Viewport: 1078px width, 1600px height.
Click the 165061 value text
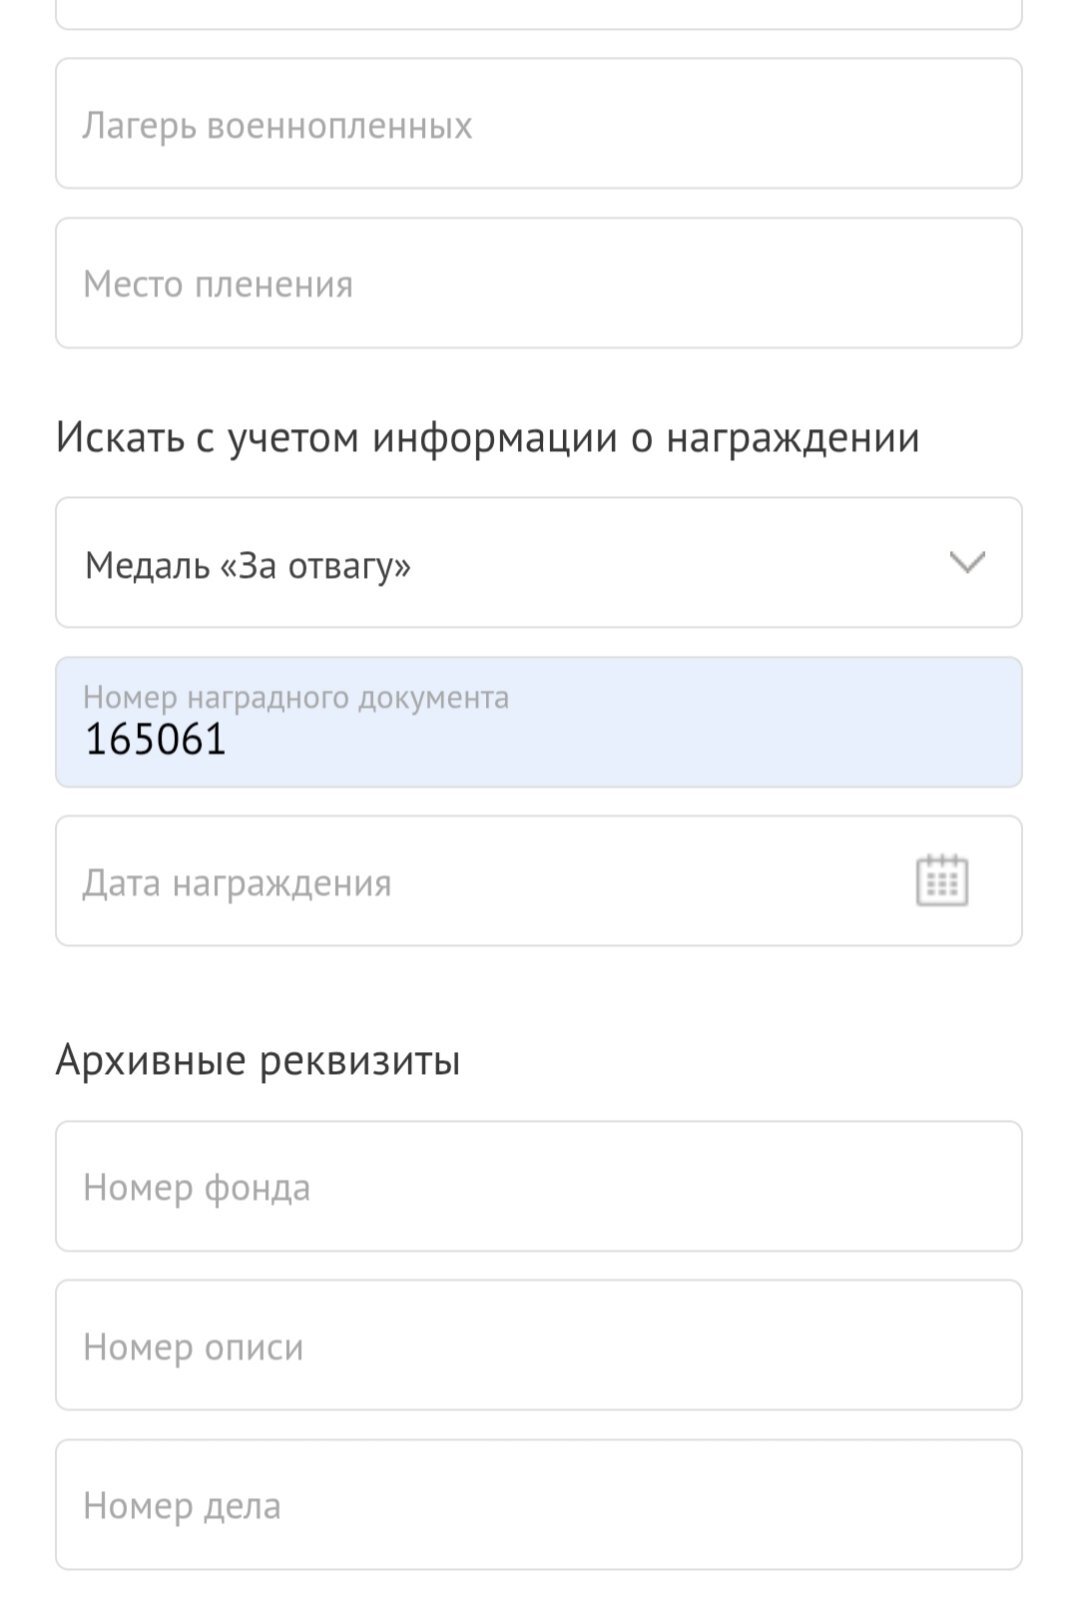pyautogui.click(x=156, y=740)
